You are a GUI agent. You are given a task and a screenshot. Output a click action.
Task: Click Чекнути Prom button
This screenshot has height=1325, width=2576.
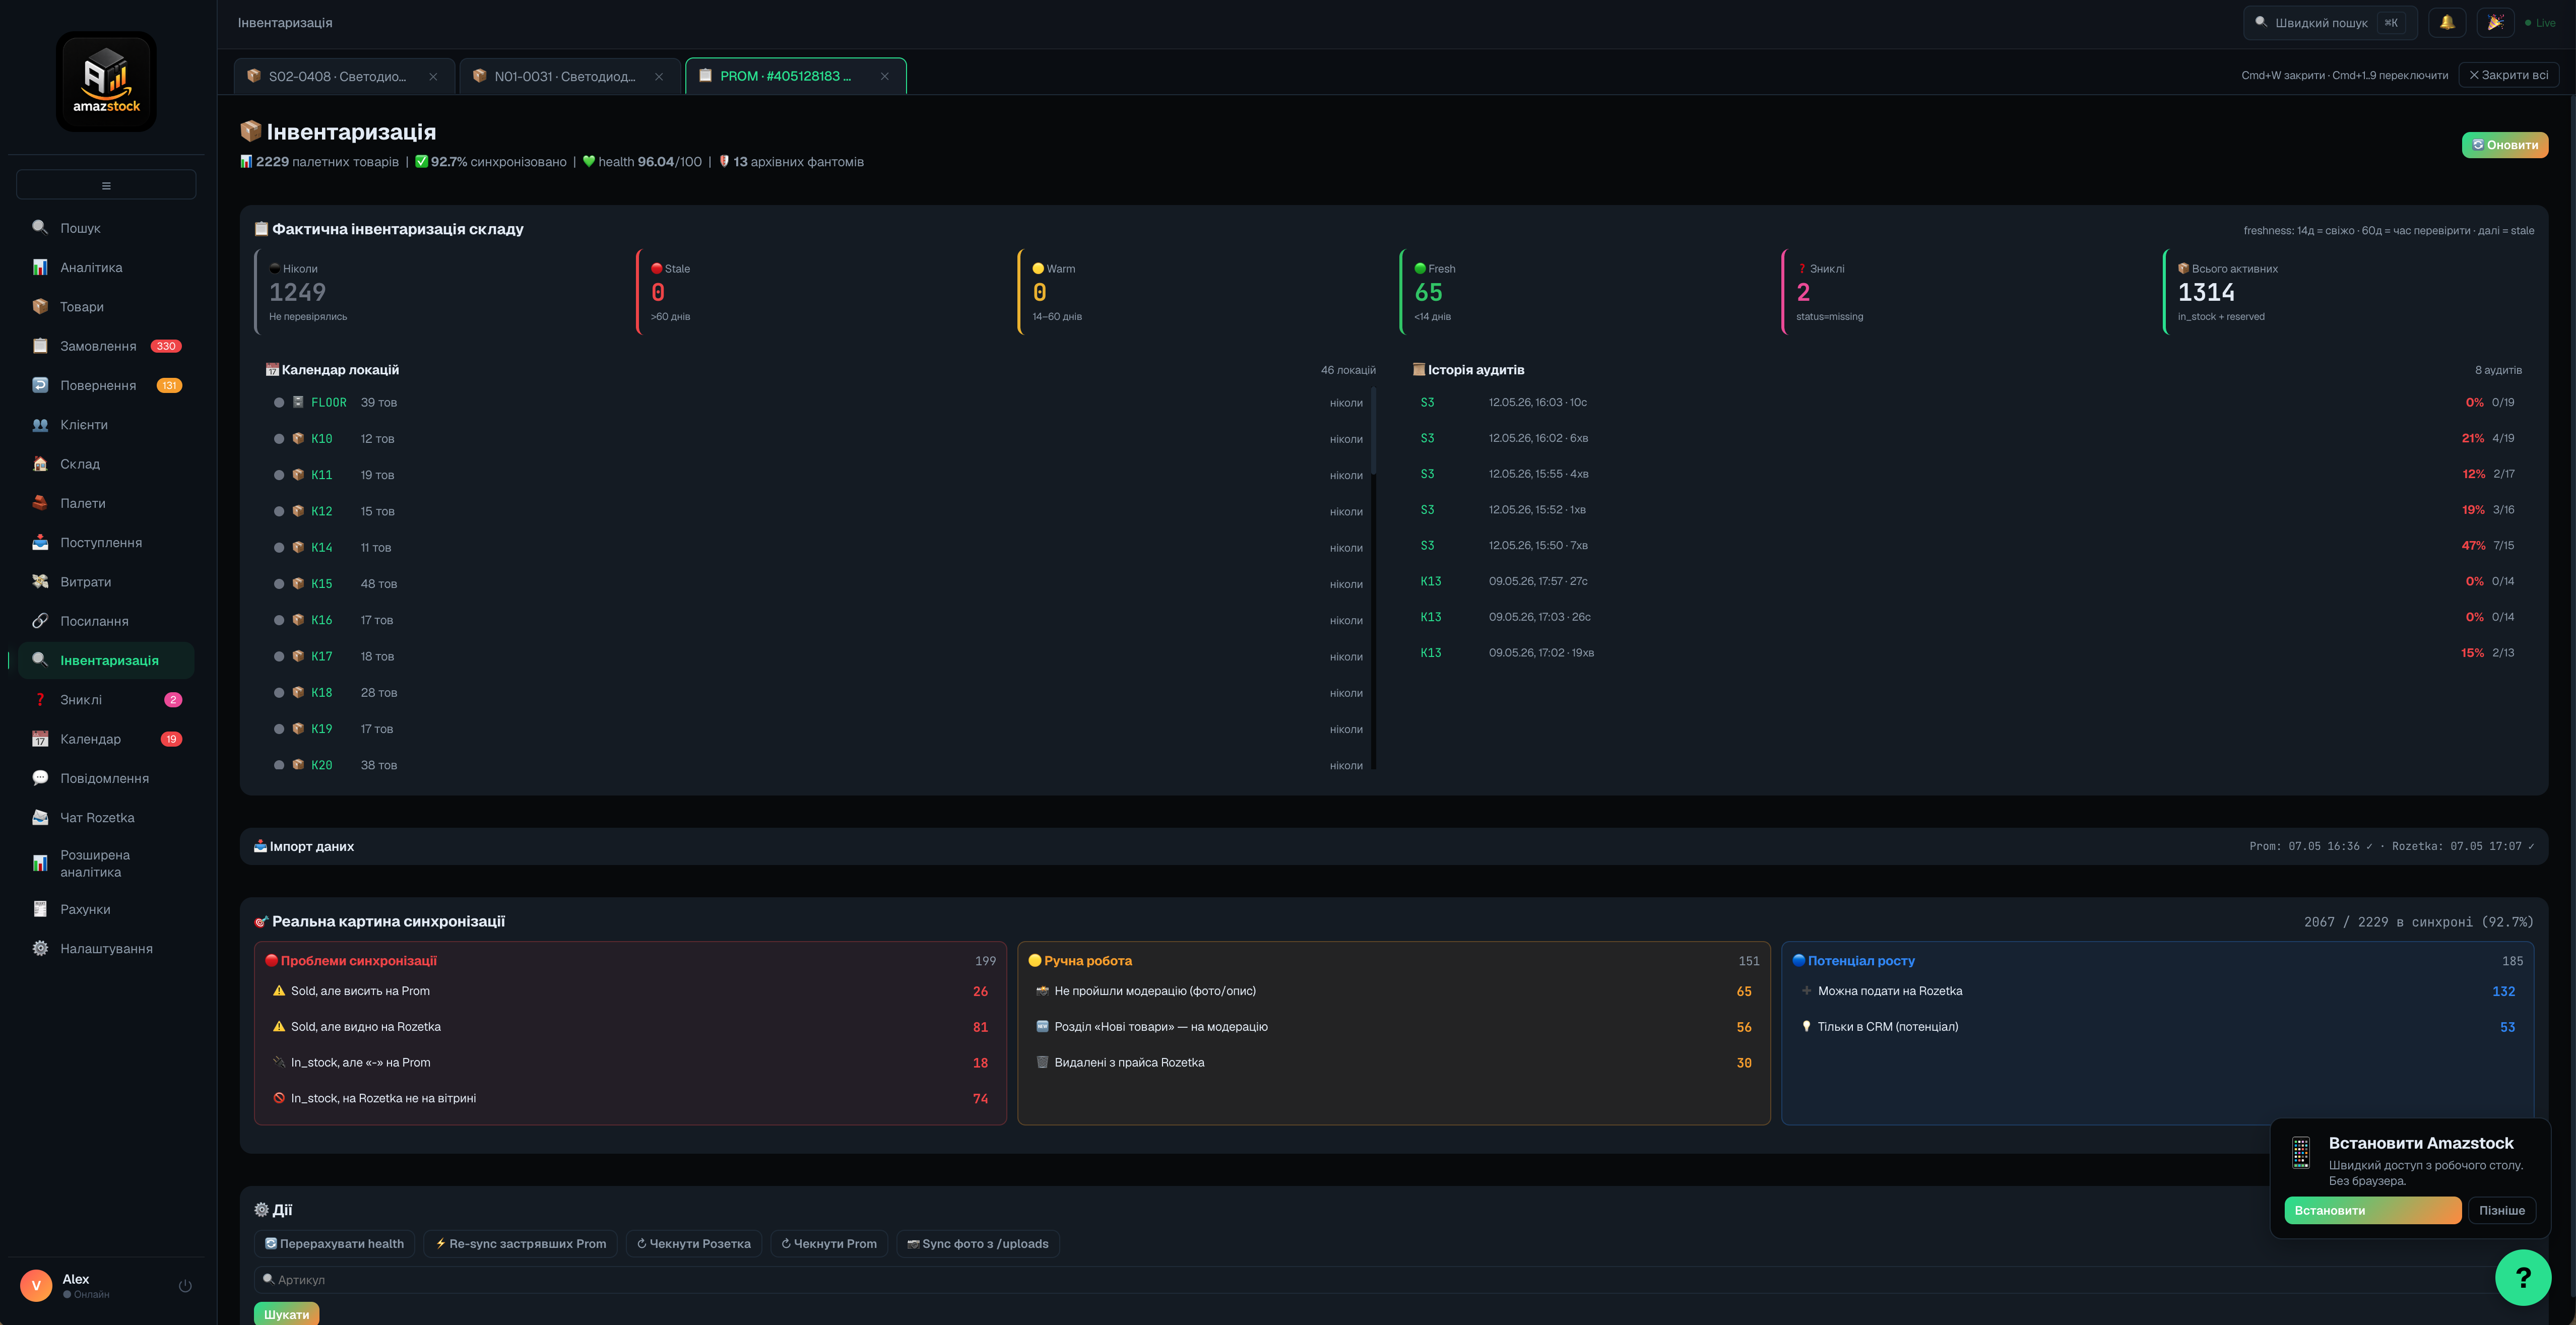(829, 1244)
